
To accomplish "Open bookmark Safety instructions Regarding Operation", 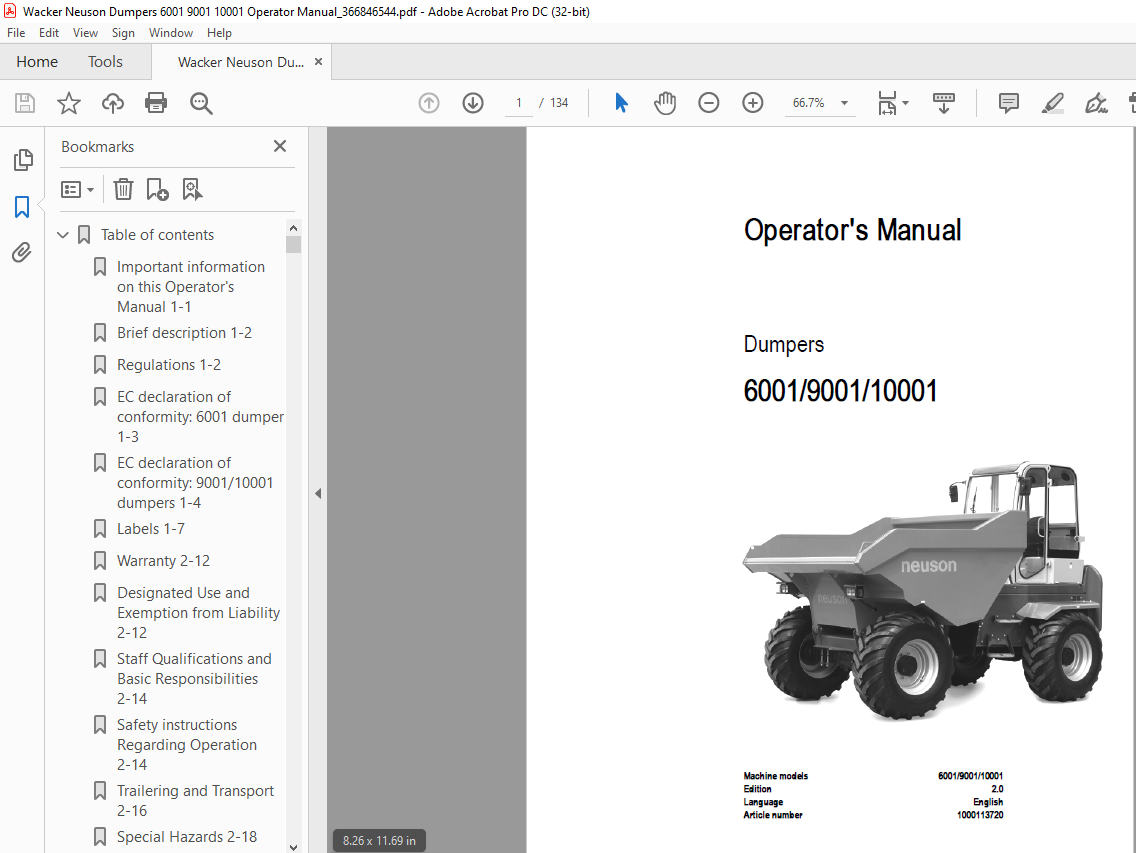I will pyautogui.click(x=187, y=744).
